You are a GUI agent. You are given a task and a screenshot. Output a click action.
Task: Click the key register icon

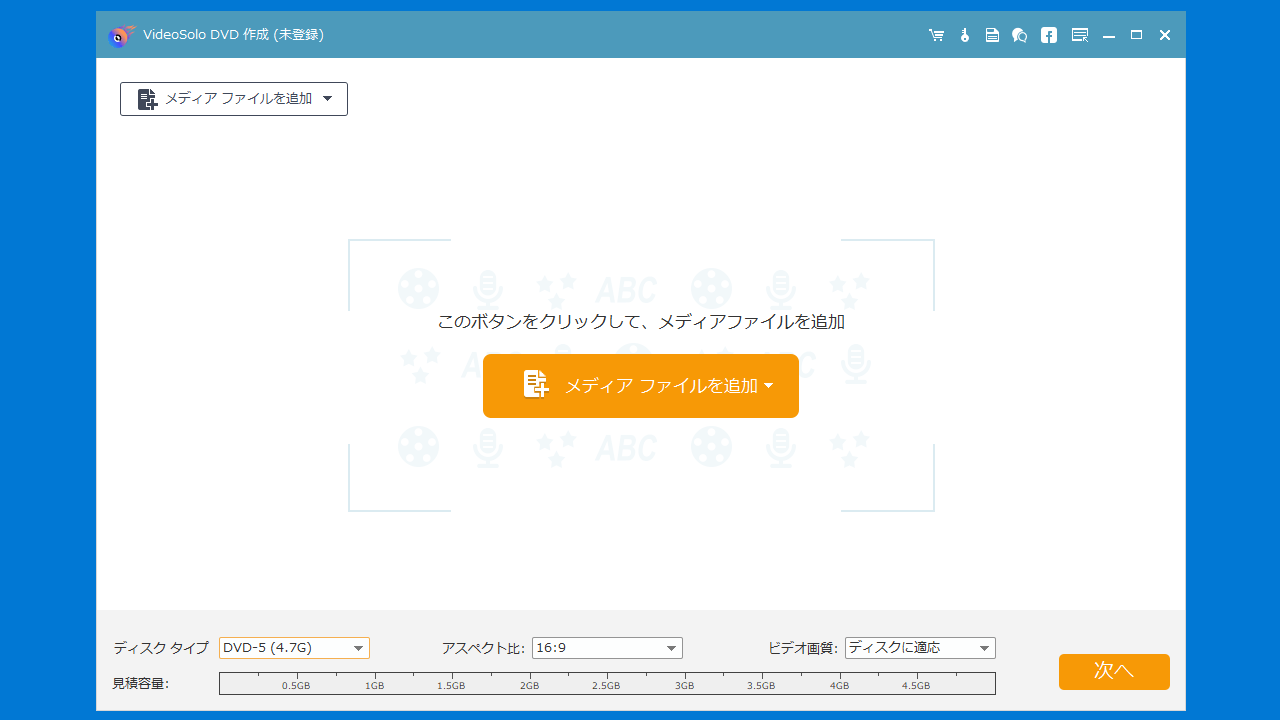[964, 35]
